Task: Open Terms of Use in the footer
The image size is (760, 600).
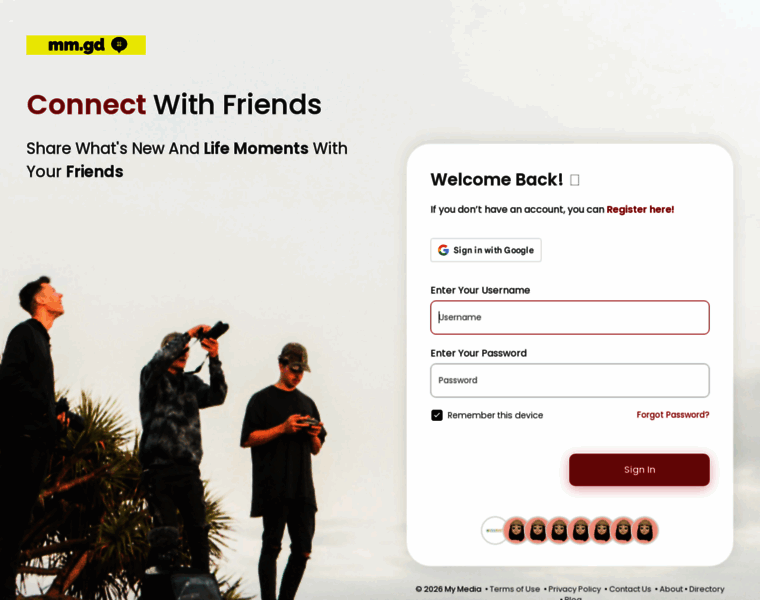Action: (515, 589)
